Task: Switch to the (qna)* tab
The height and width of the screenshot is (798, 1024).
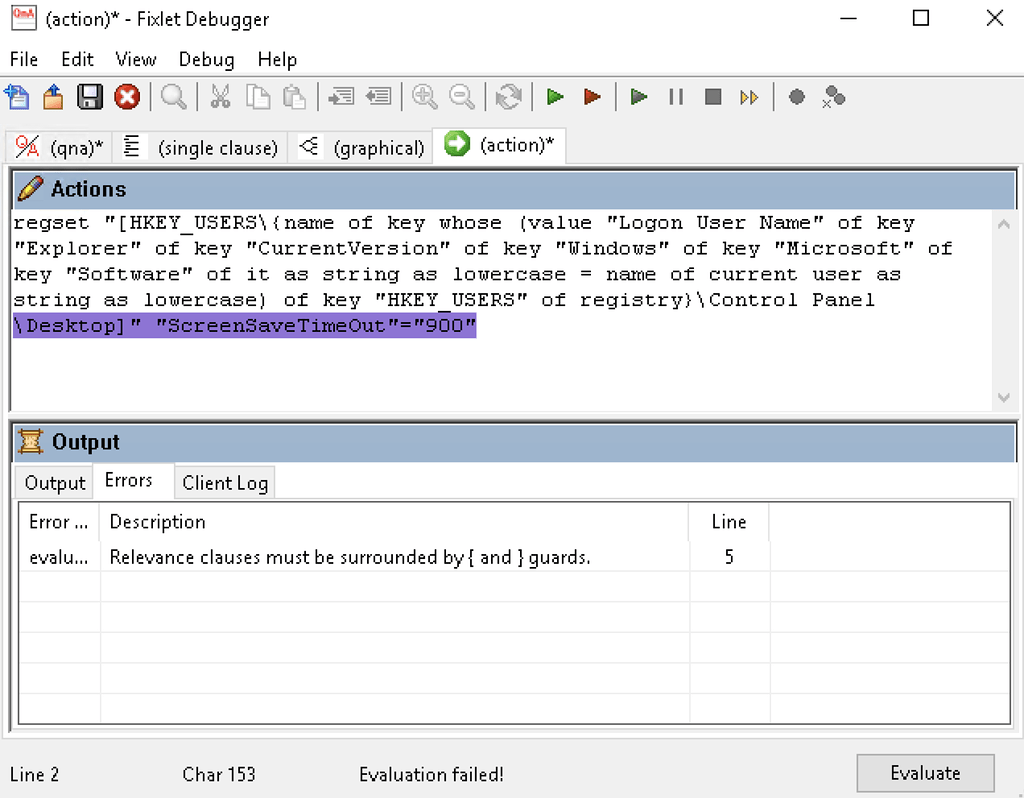Action: coord(58,146)
